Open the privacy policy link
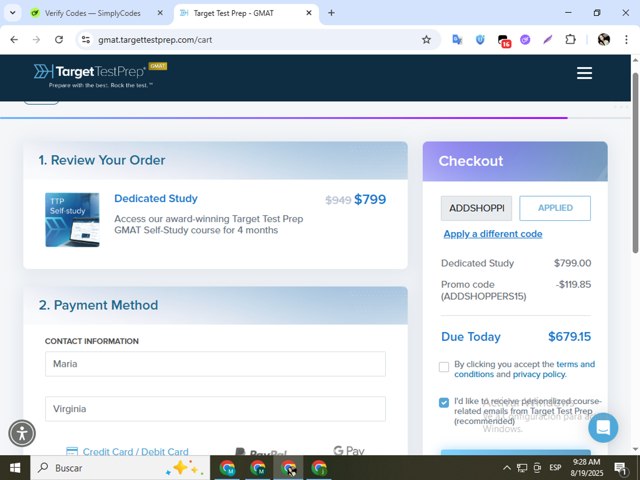 tap(539, 374)
